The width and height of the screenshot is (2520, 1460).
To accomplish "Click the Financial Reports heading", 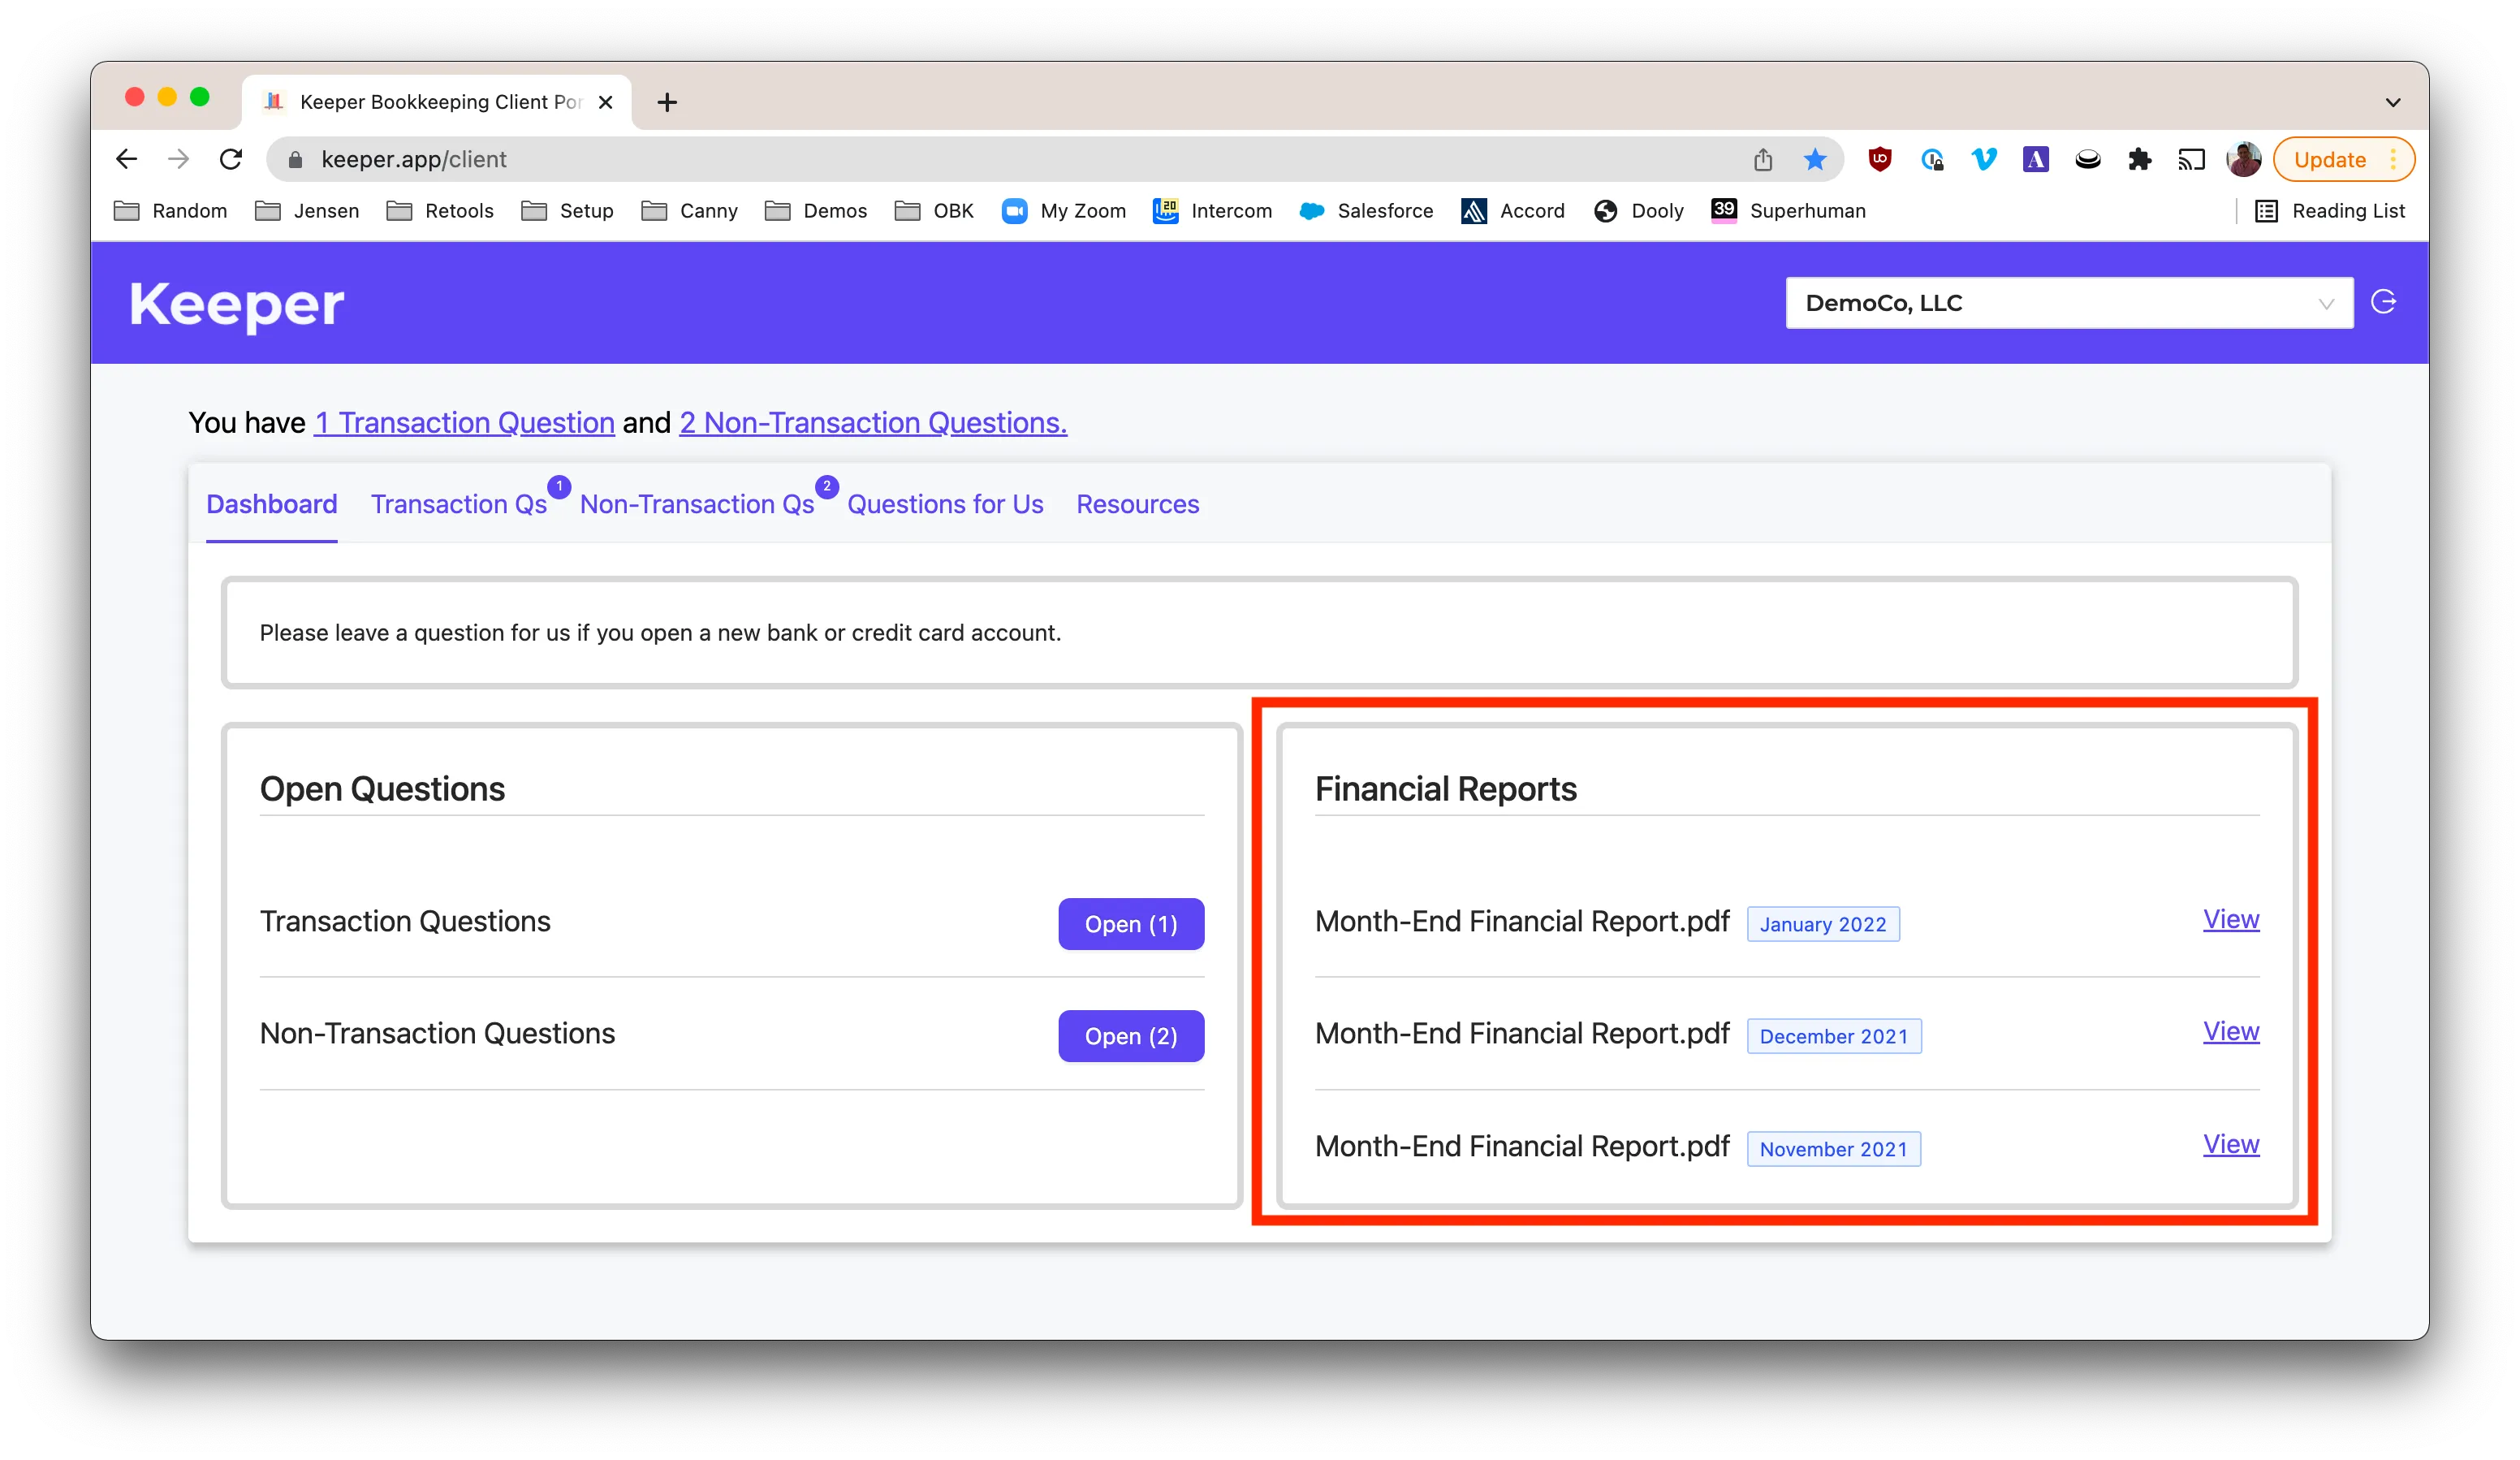I will click(x=1445, y=789).
